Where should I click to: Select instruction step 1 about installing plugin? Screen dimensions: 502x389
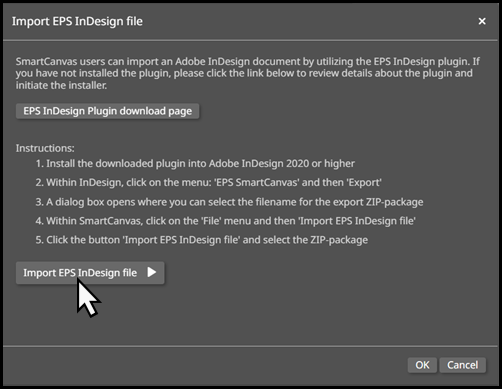coord(195,164)
